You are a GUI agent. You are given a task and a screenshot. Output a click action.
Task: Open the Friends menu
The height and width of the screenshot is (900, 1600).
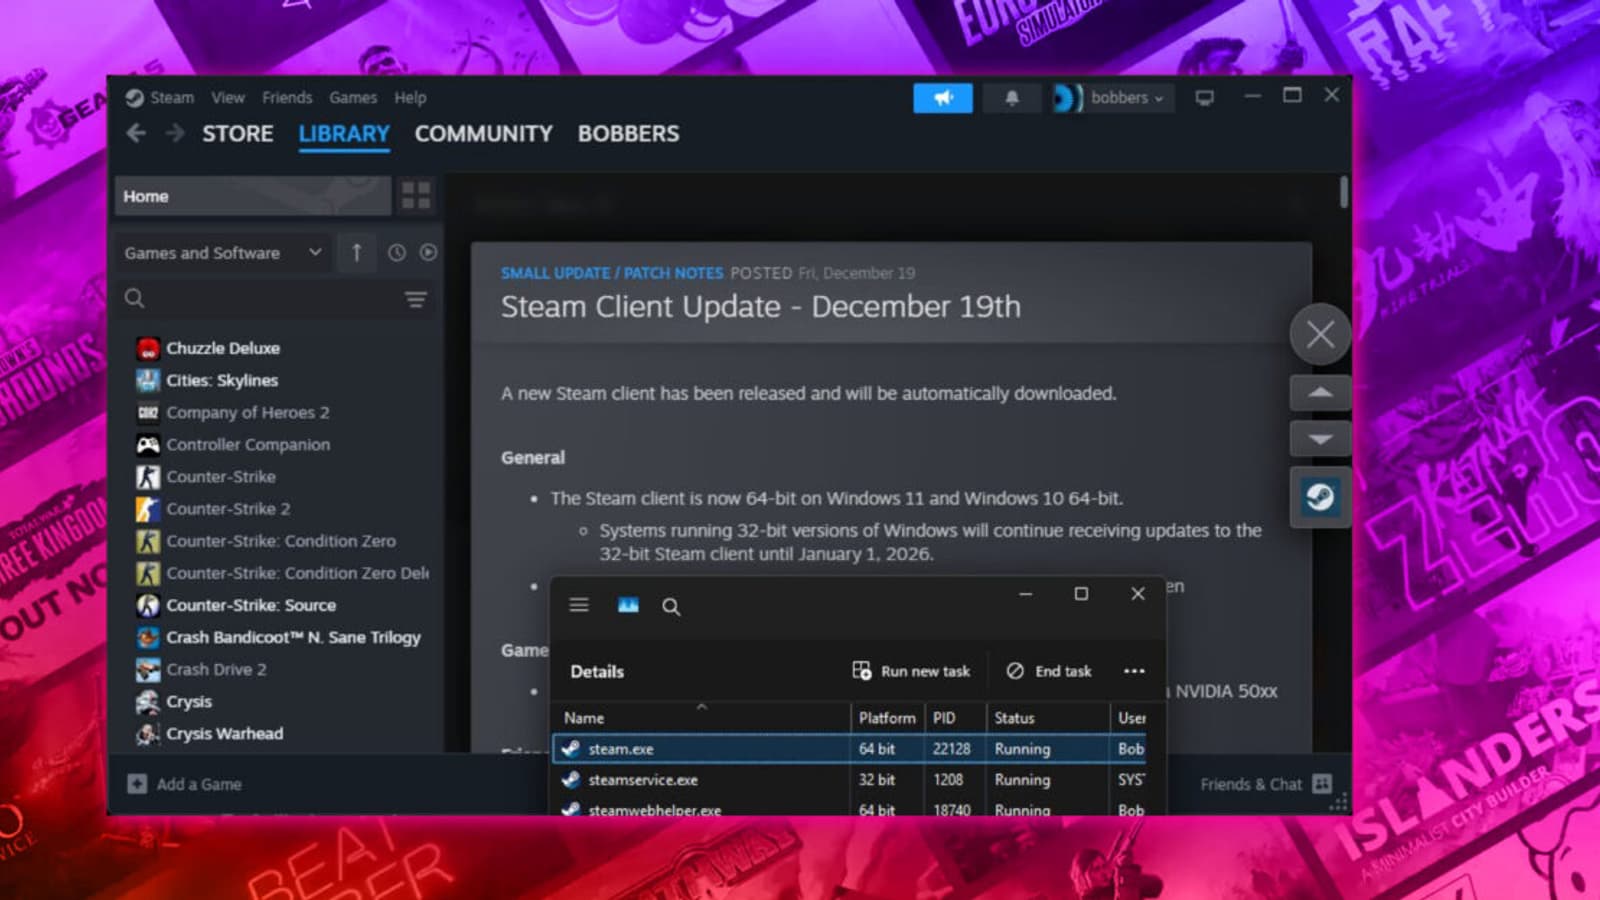(x=287, y=98)
